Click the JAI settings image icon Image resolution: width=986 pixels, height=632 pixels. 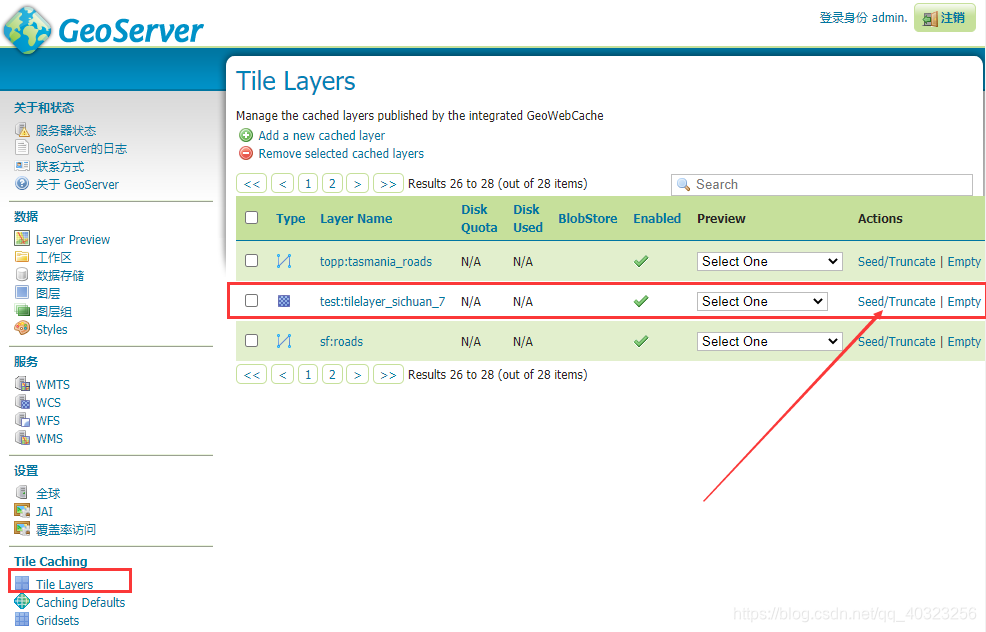[x=22, y=511]
